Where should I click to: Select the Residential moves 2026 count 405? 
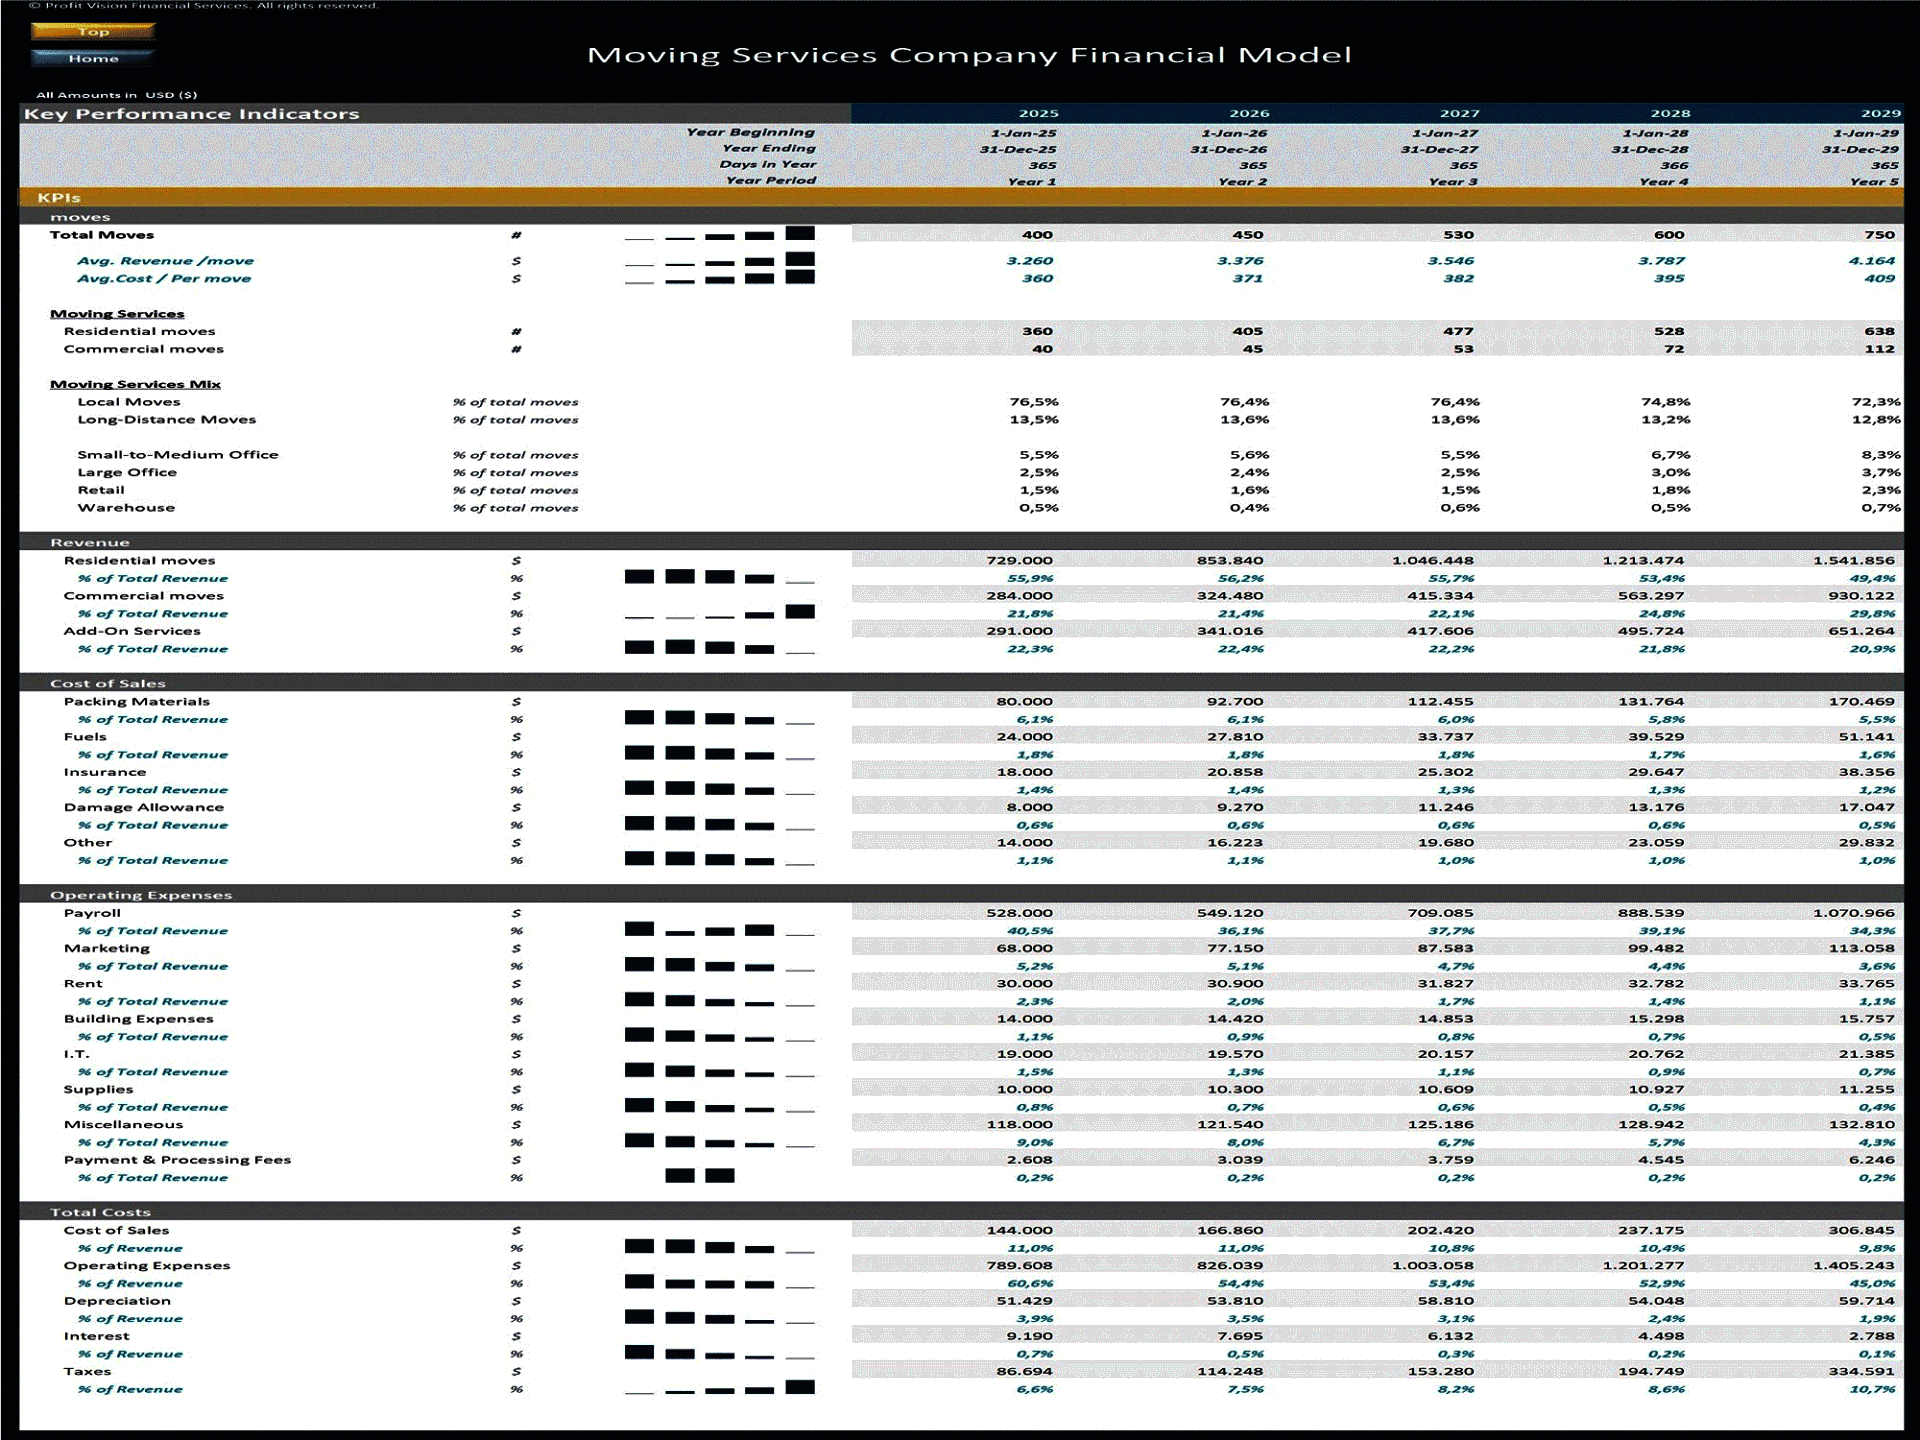pyautogui.click(x=1247, y=331)
